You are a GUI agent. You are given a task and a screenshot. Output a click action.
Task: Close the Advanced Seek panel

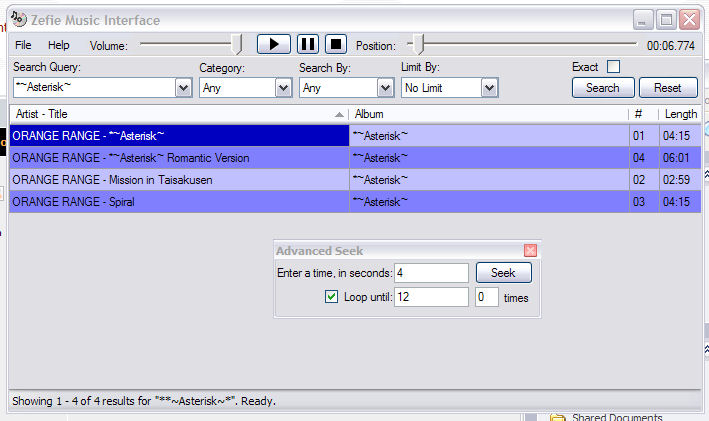(x=530, y=251)
